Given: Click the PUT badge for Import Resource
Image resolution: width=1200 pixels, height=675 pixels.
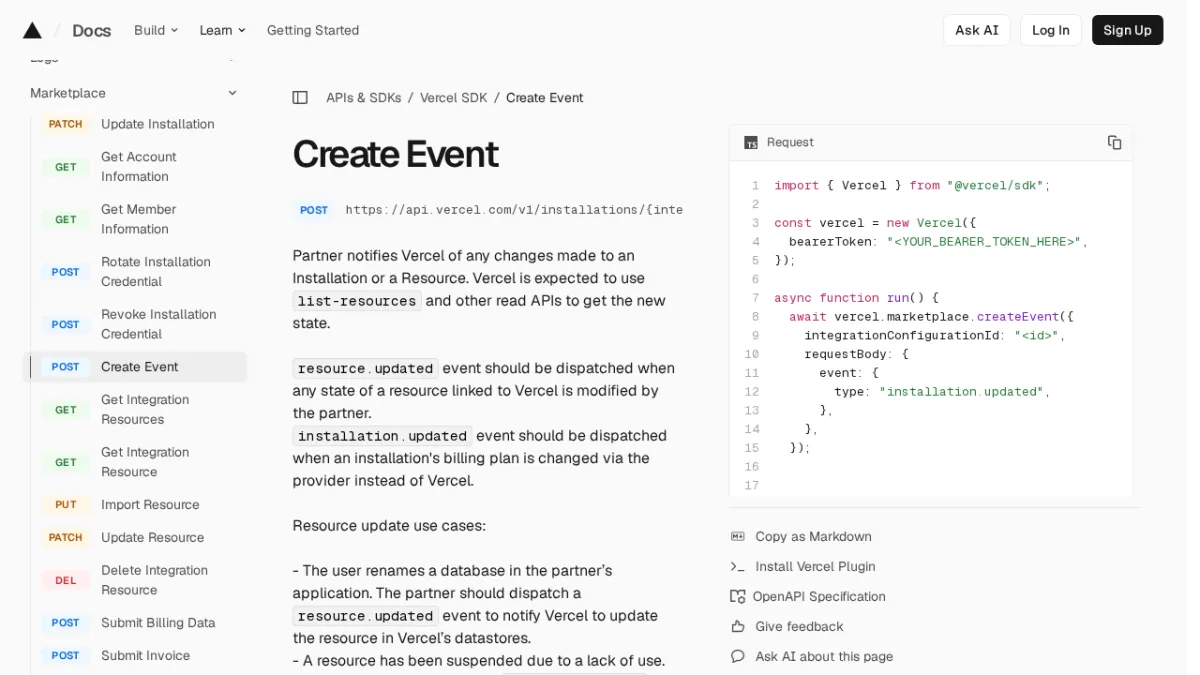Looking at the screenshot, I should (x=66, y=505).
